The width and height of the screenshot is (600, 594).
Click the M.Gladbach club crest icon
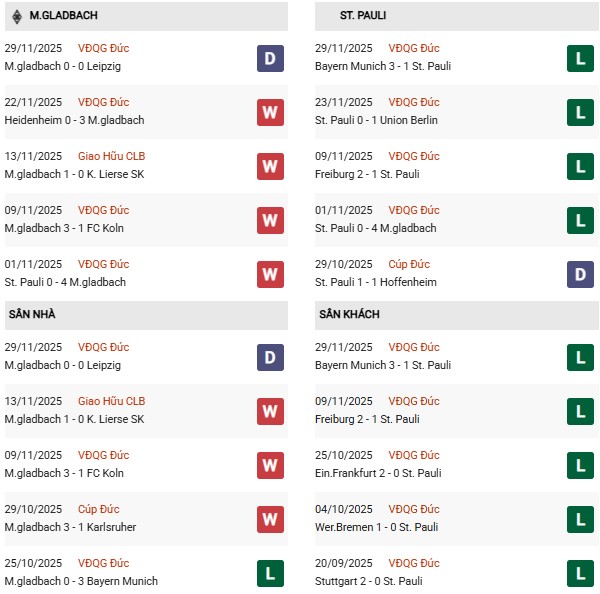(x=14, y=16)
